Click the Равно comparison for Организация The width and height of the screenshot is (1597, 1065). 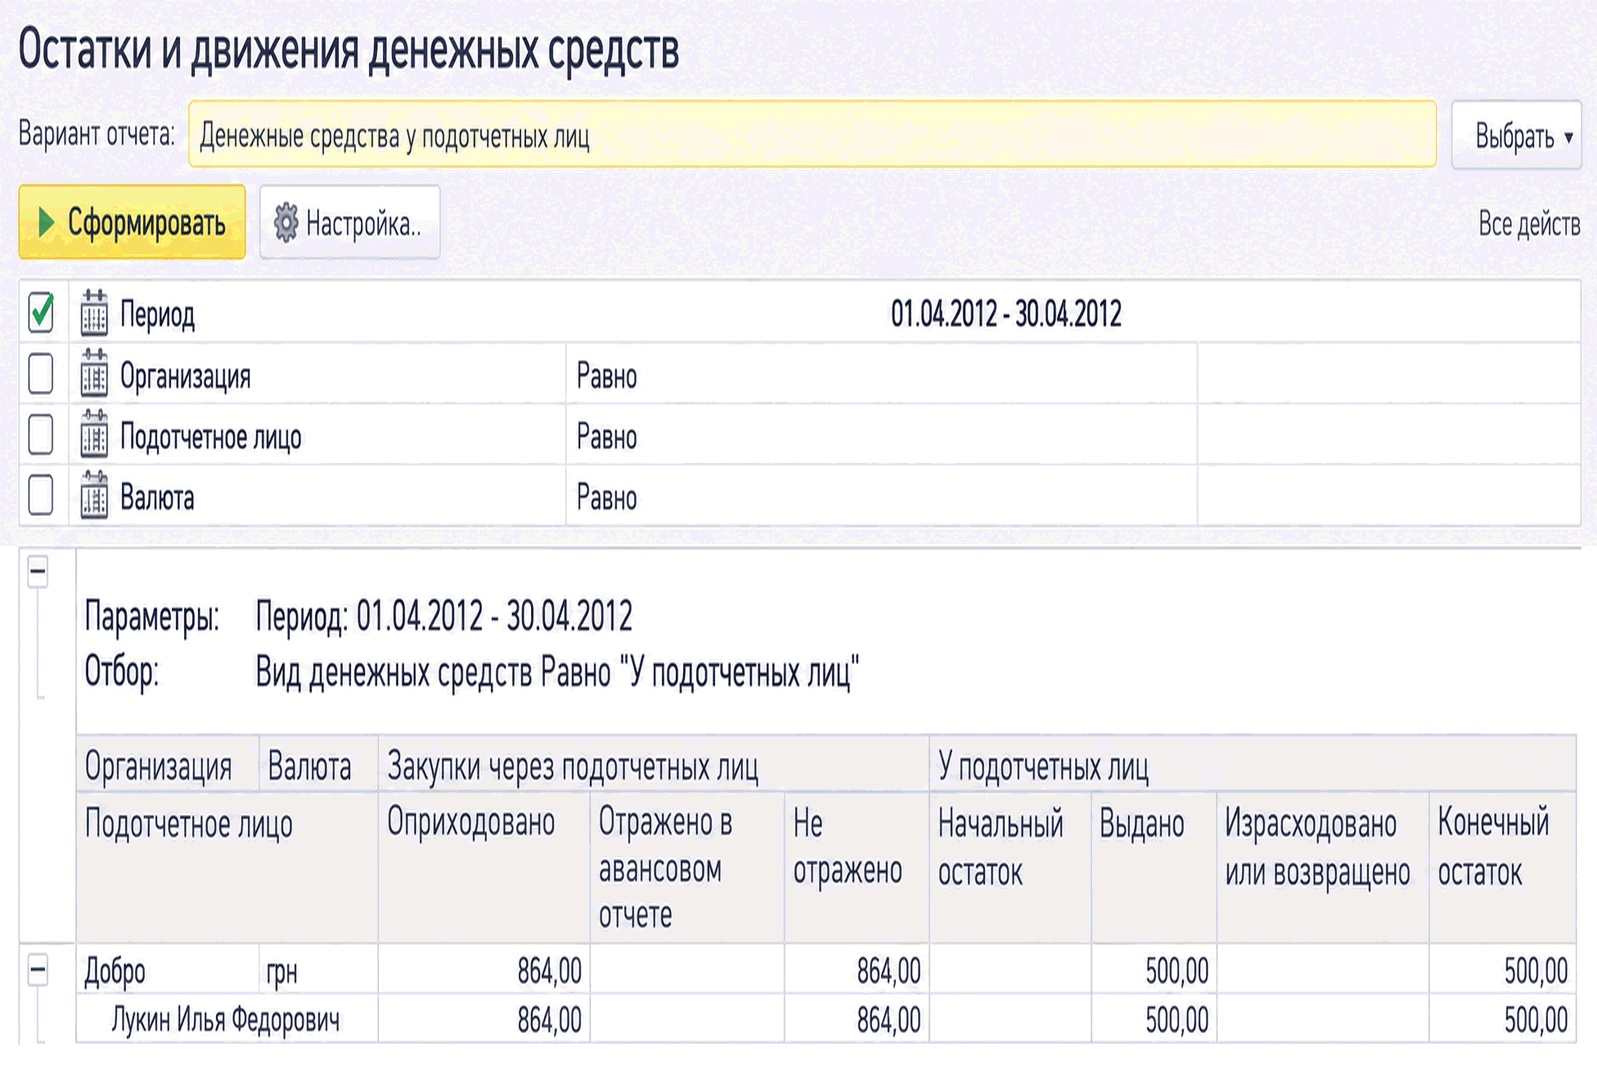607,376
